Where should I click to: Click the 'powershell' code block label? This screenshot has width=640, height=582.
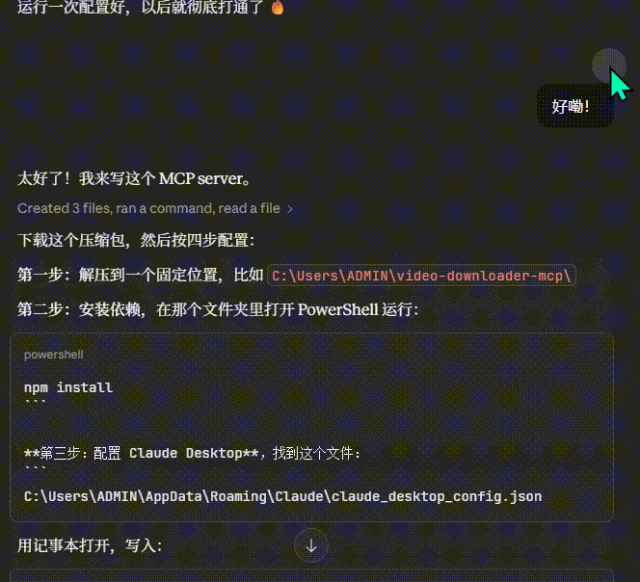point(53,355)
